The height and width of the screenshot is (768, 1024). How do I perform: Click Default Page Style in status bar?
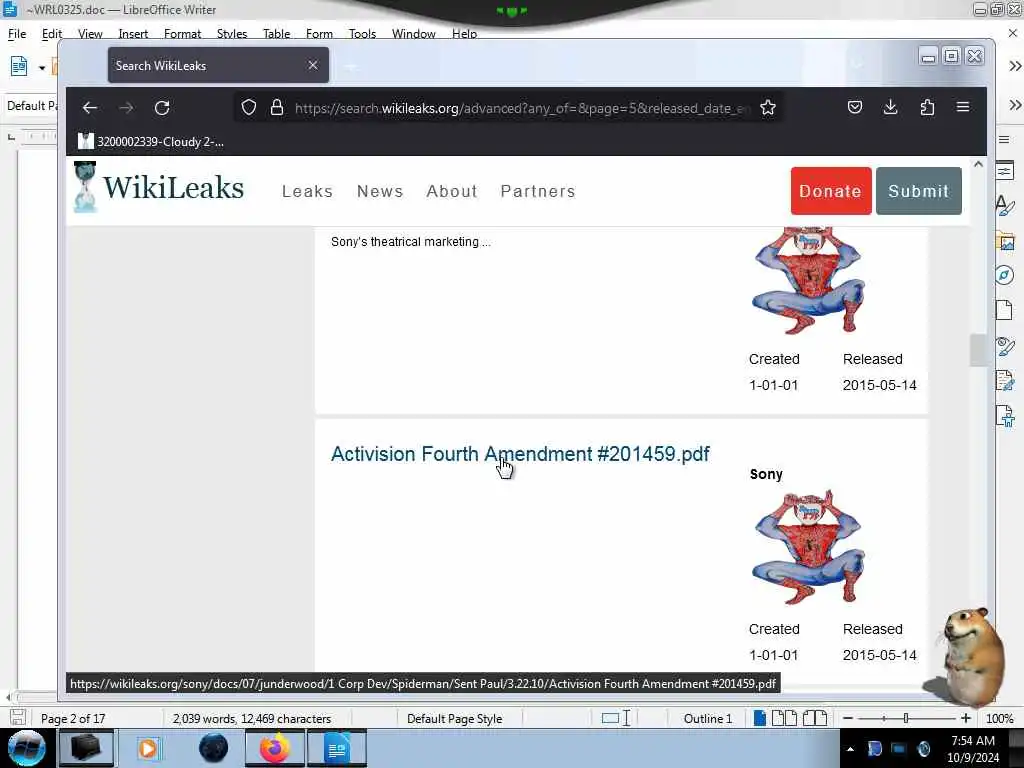click(x=455, y=718)
